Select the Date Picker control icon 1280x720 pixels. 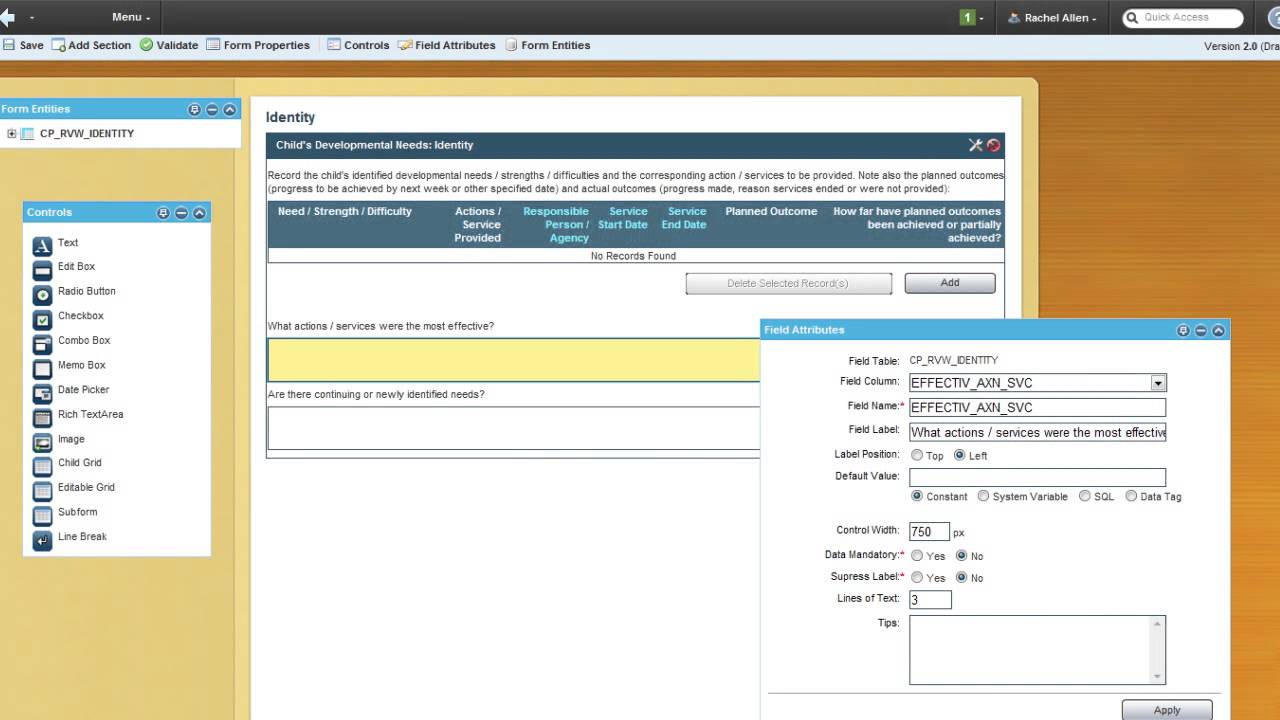(x=42, y=393)
